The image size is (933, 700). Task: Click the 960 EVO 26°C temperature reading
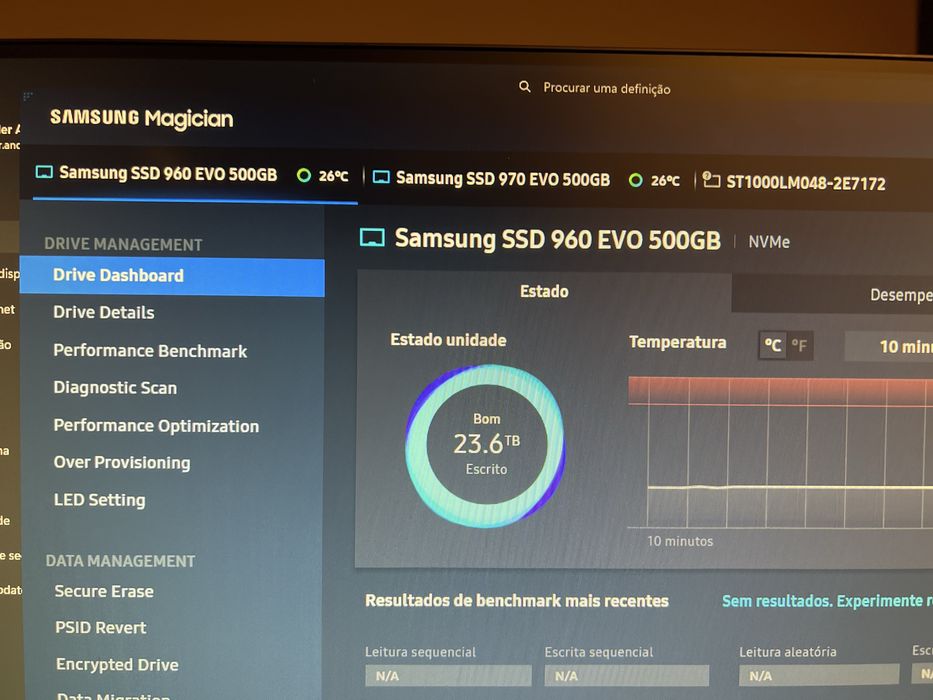(333, 176)
